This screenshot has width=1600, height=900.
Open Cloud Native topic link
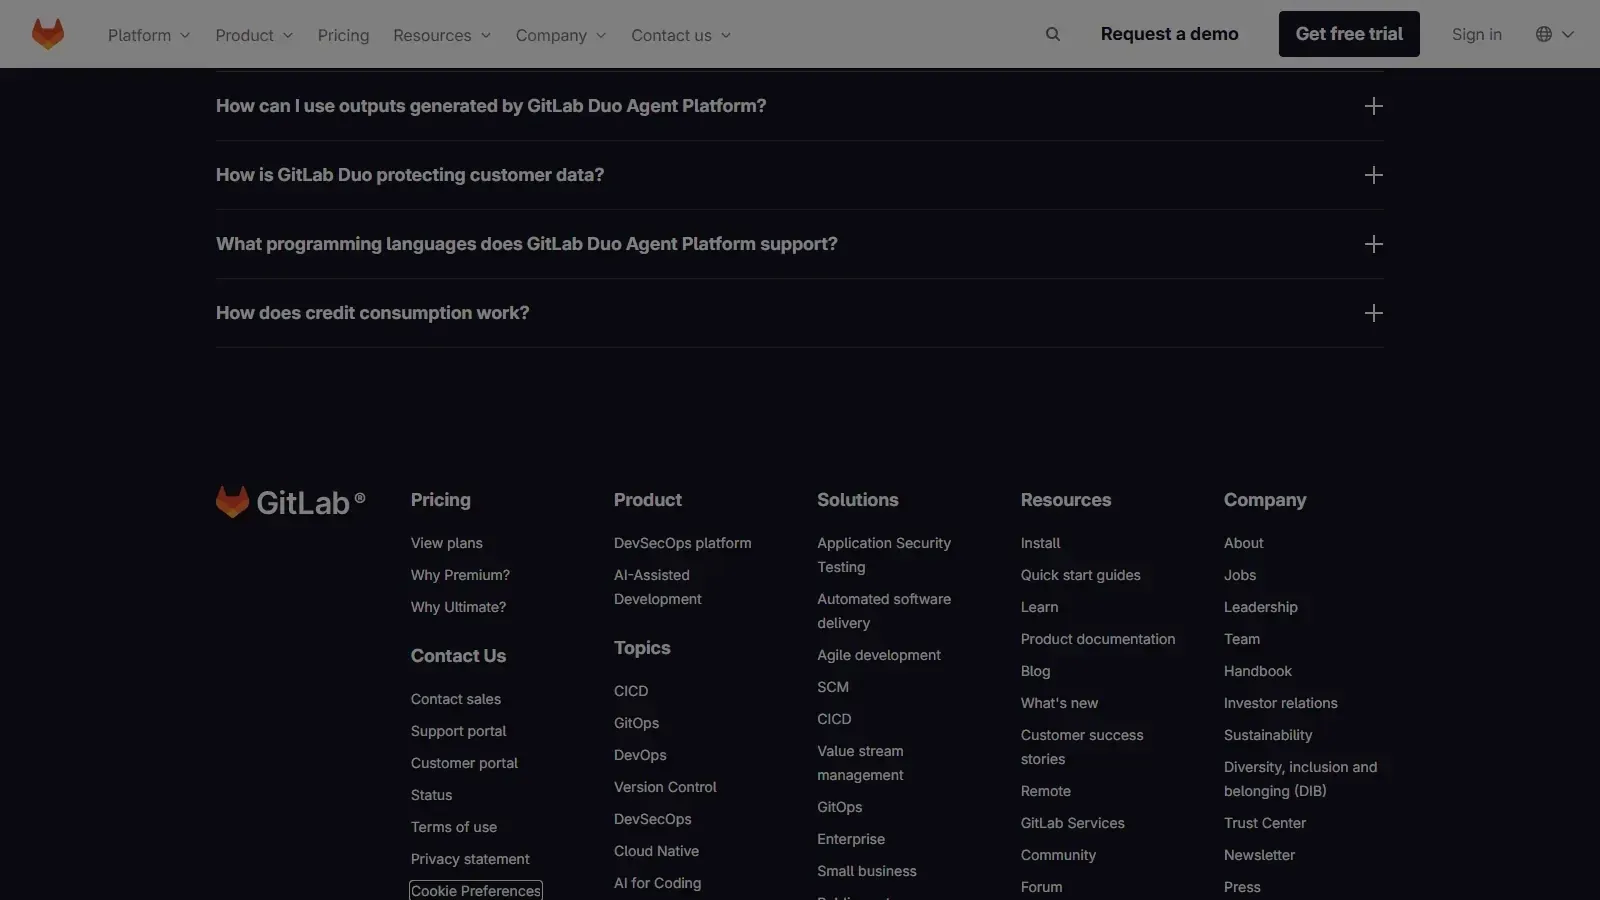[656, 851]
